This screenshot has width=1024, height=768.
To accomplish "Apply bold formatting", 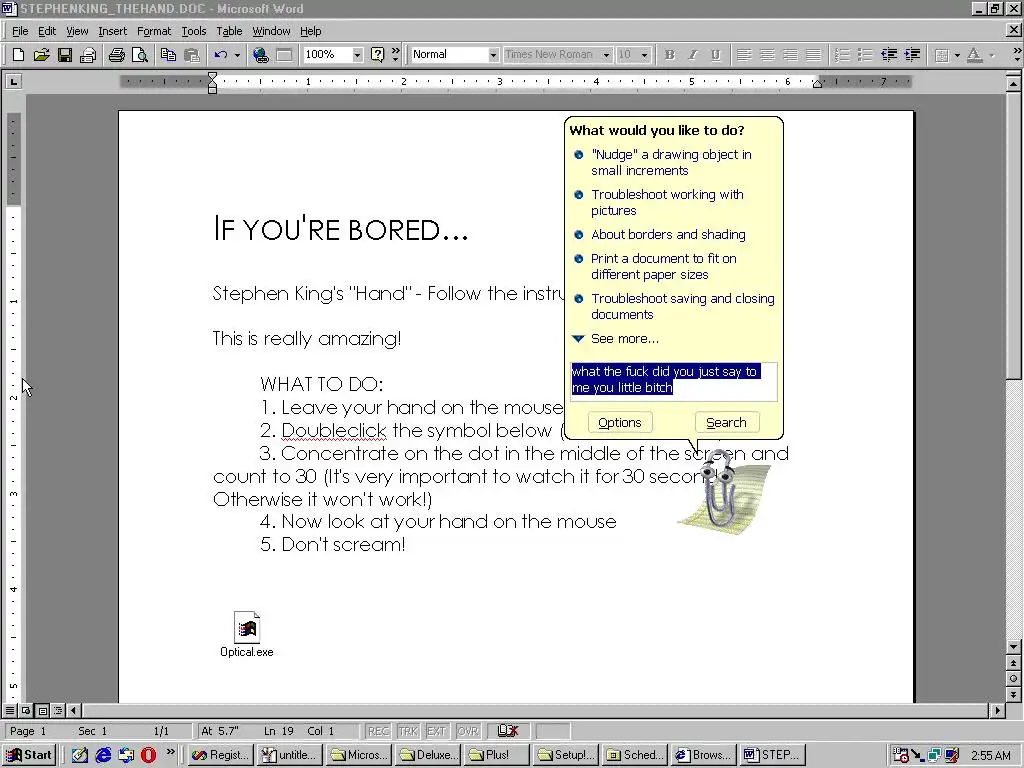I will tap(669, 55).
